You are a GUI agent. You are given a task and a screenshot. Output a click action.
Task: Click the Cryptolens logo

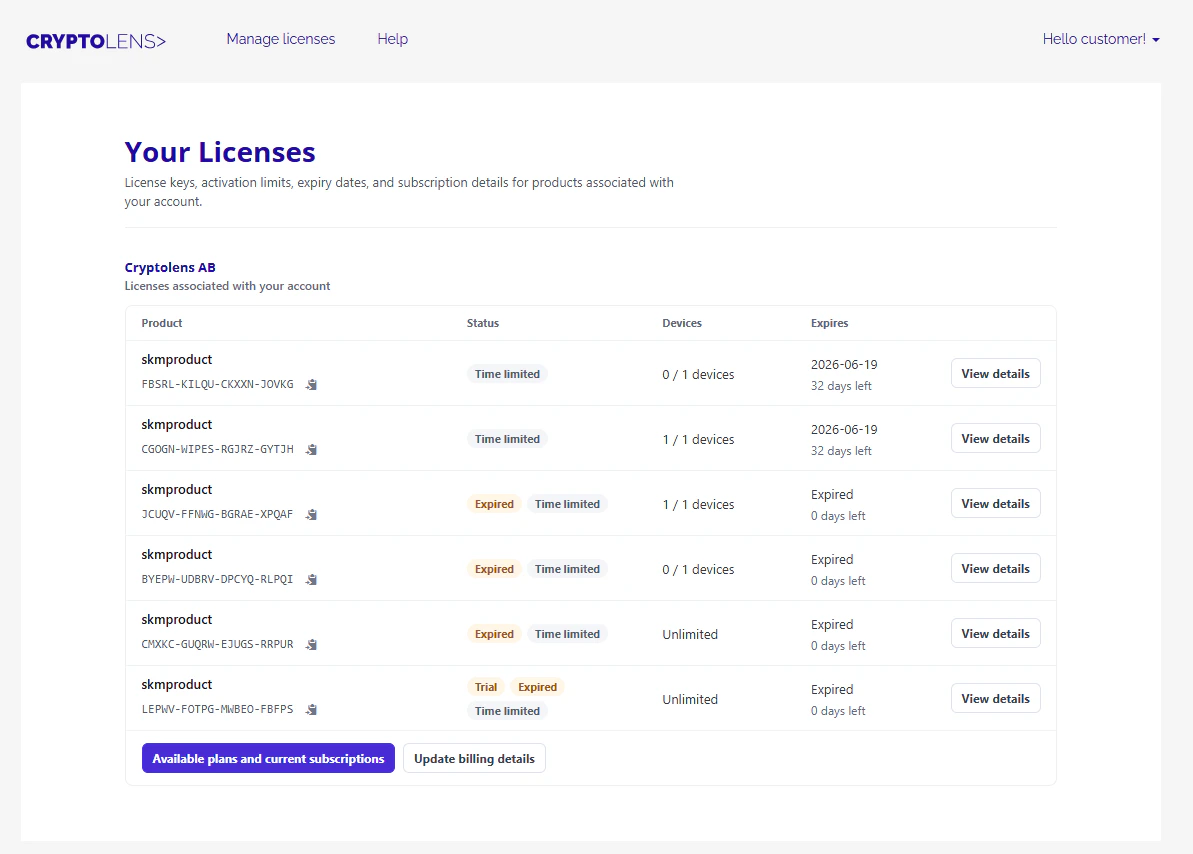(x=96, y=41)
